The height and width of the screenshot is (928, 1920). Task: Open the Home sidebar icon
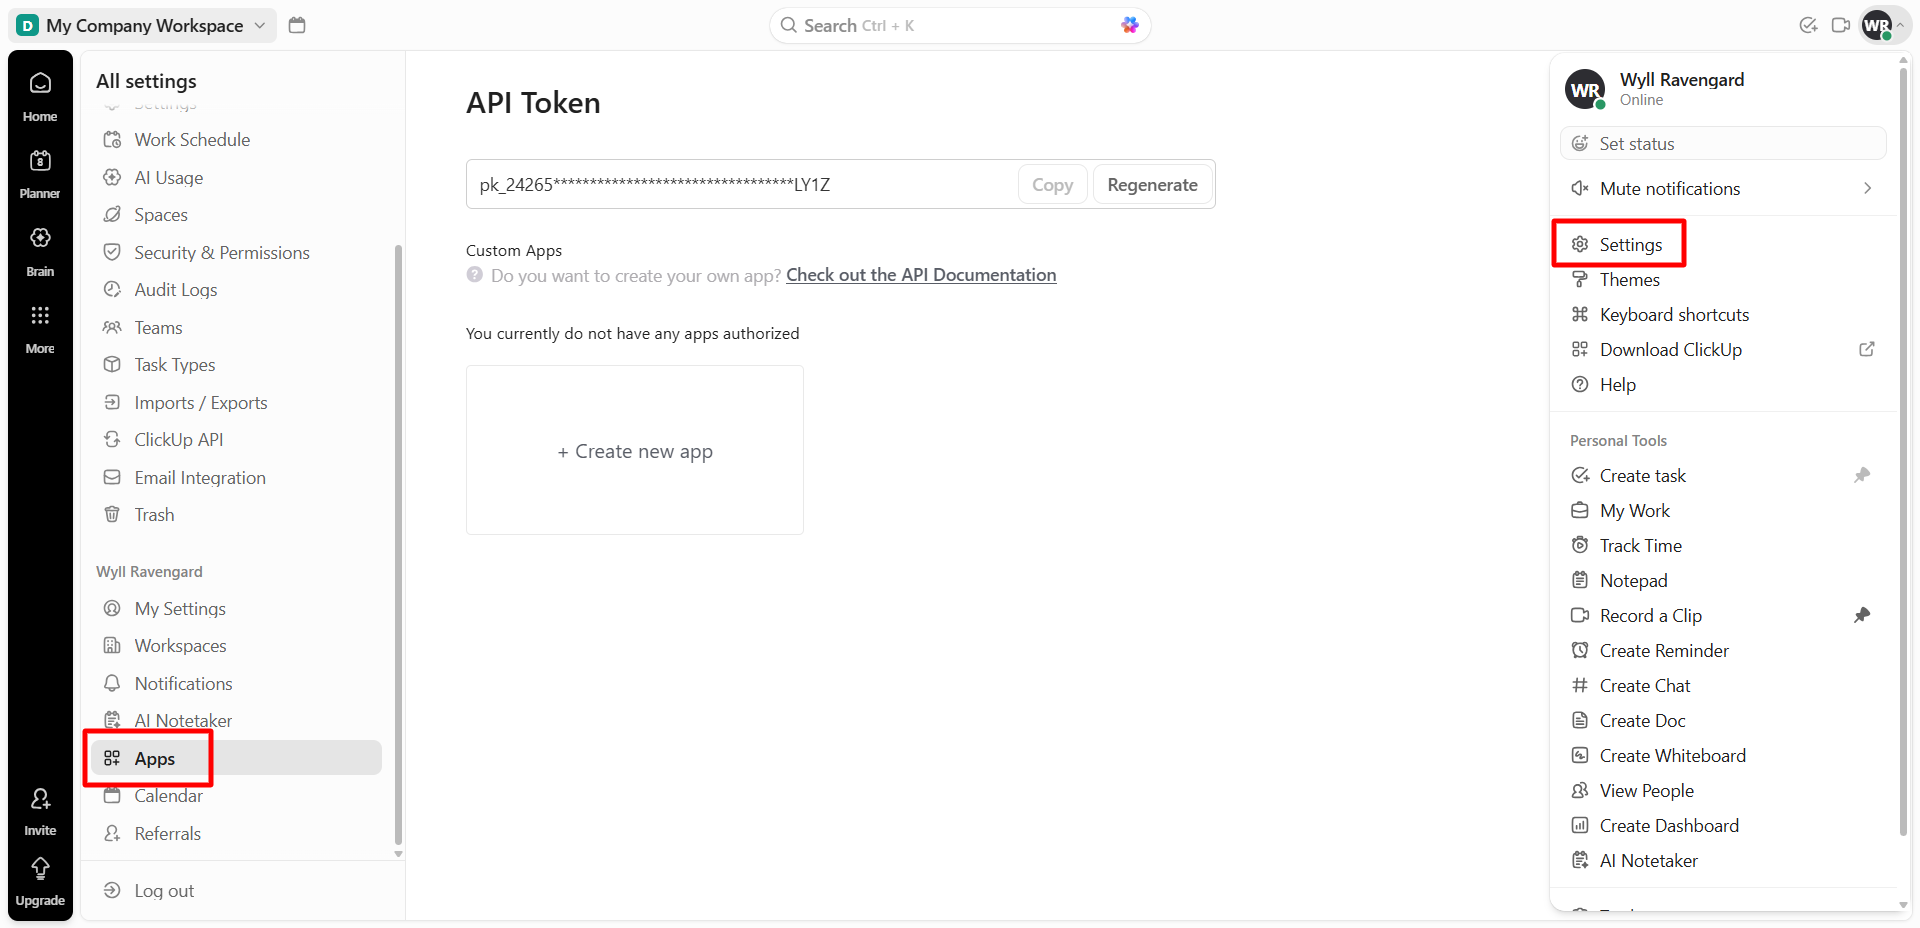(x=40, y=84)
